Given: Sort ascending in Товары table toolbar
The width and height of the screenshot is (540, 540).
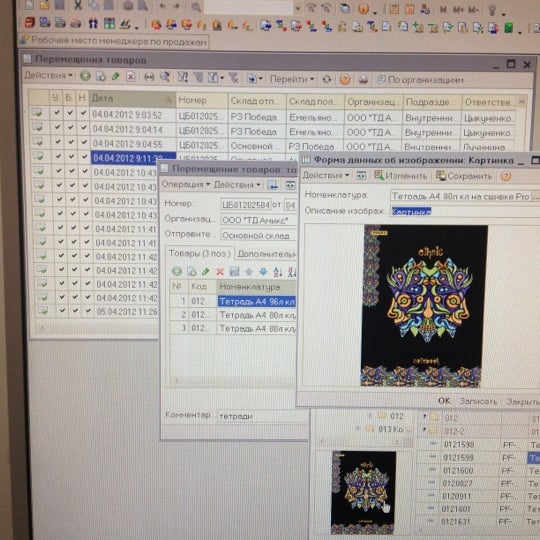Looking at the screenshot, I should tap(278, 272).
